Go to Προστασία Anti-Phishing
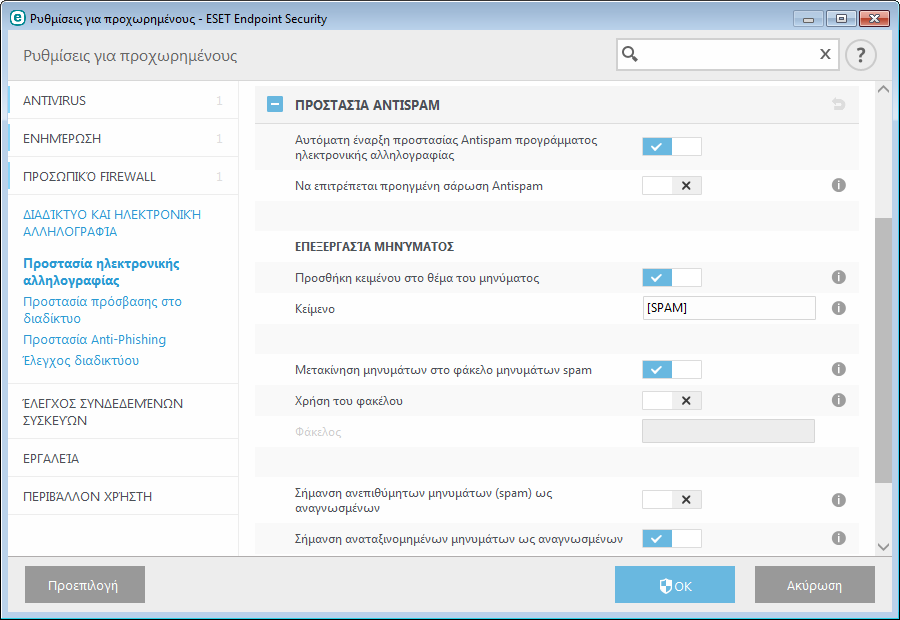900x620 pixels. [94, 339]
